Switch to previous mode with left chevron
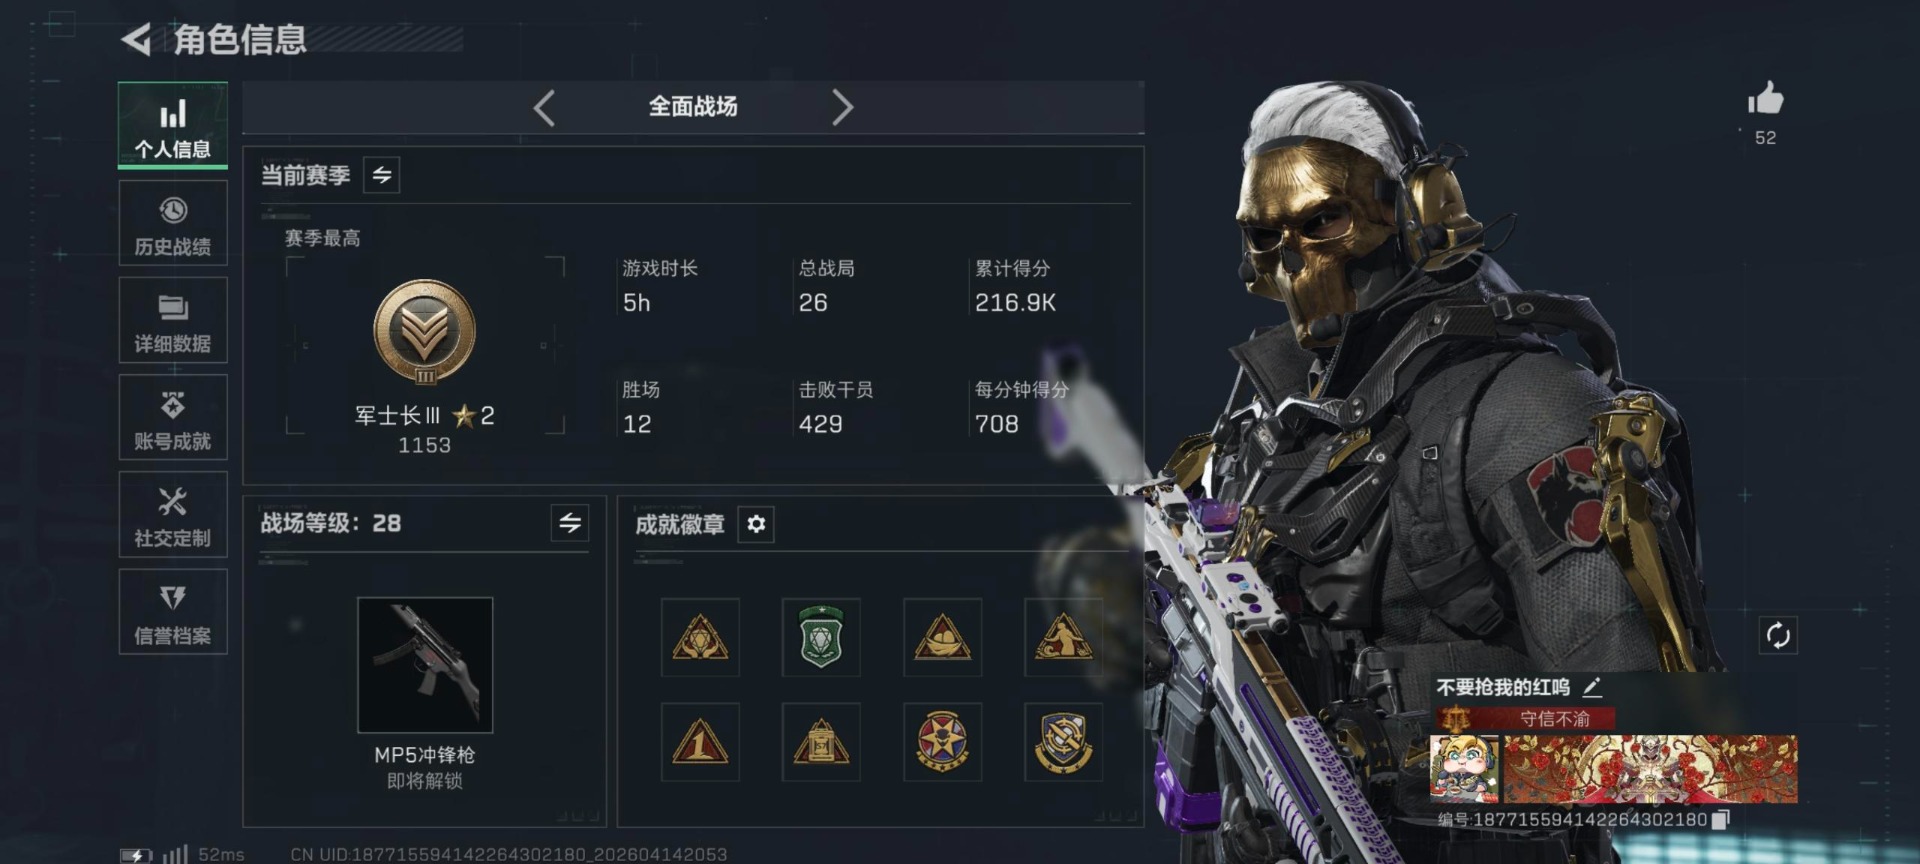This screenshot has width=1920, height=864. [544, 107]
